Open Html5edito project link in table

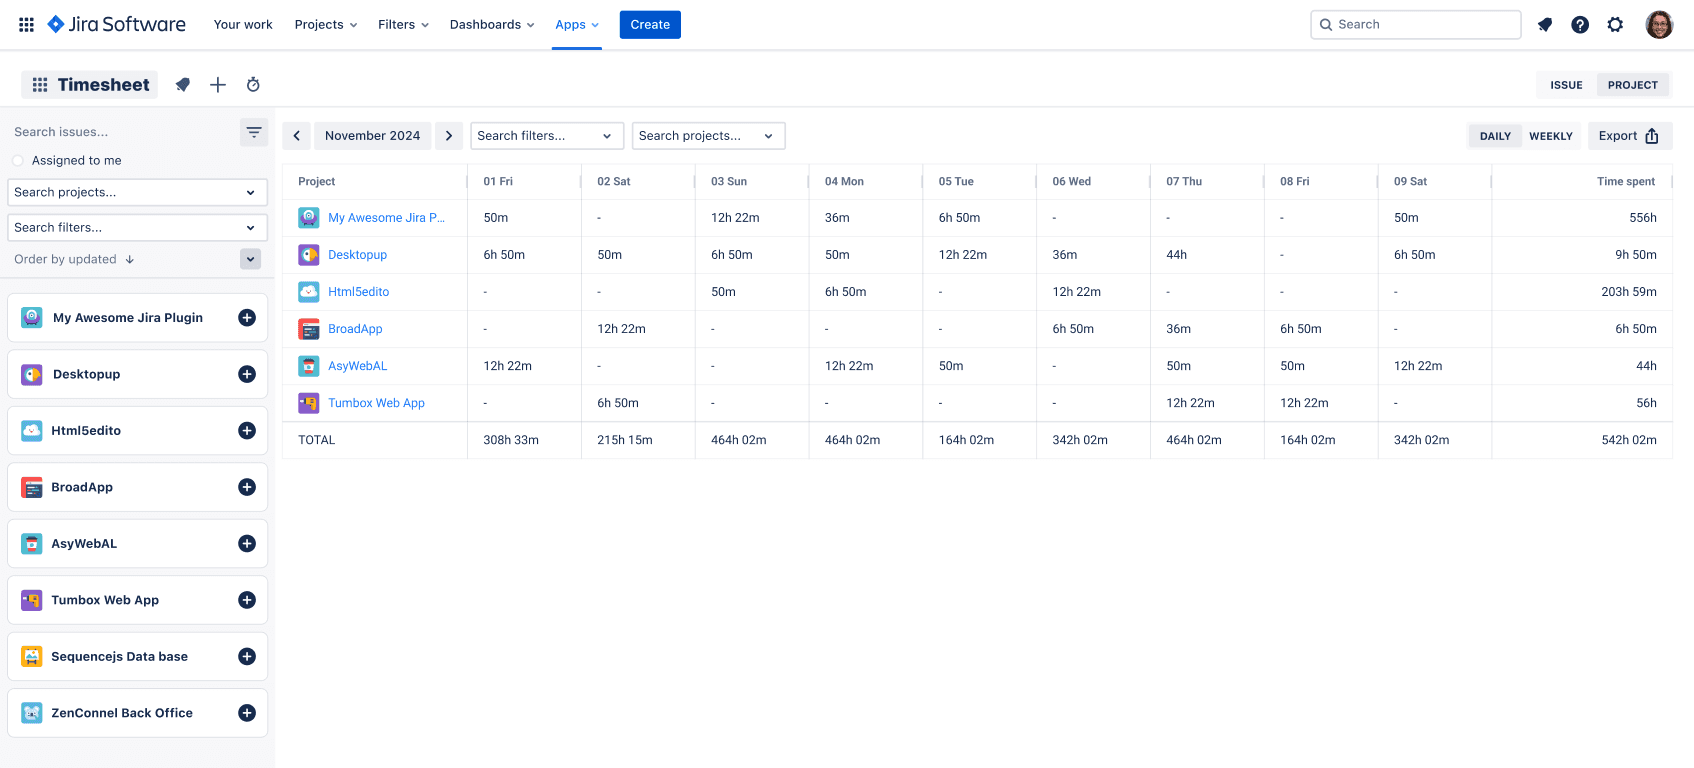click(x=358, y=292)
